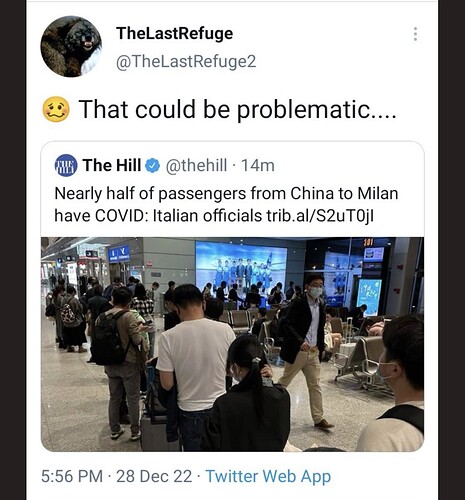
Task: Click the 5:56 PM tweet time
Action: (72, 476)
